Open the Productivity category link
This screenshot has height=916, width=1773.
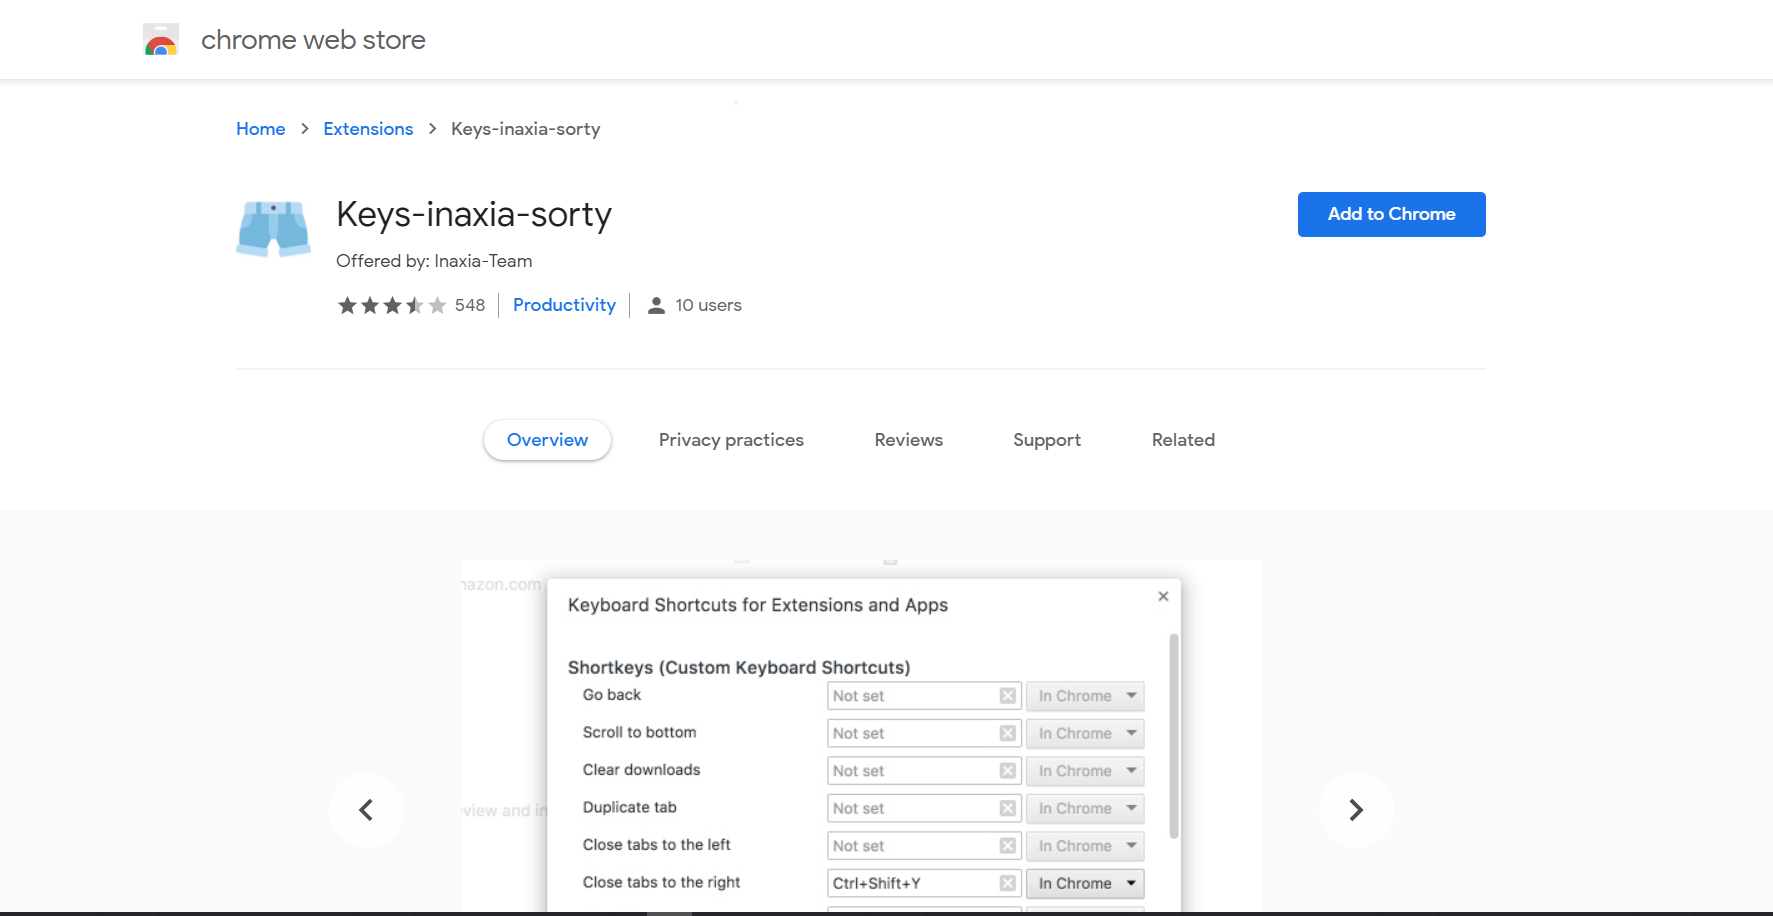tap(564, 305)
